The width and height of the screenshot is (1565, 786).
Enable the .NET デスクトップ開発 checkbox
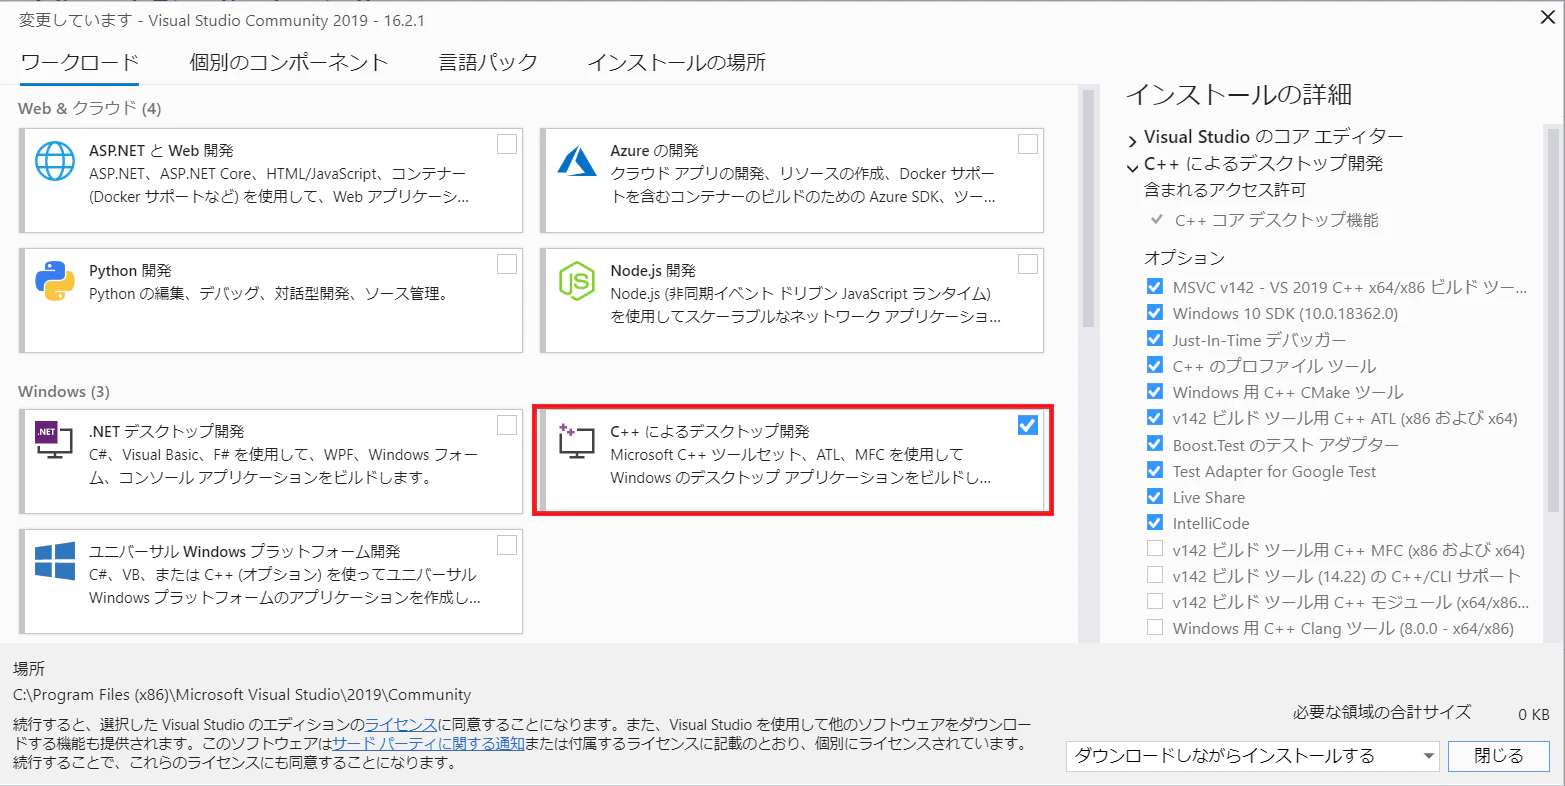pos(507,425)
